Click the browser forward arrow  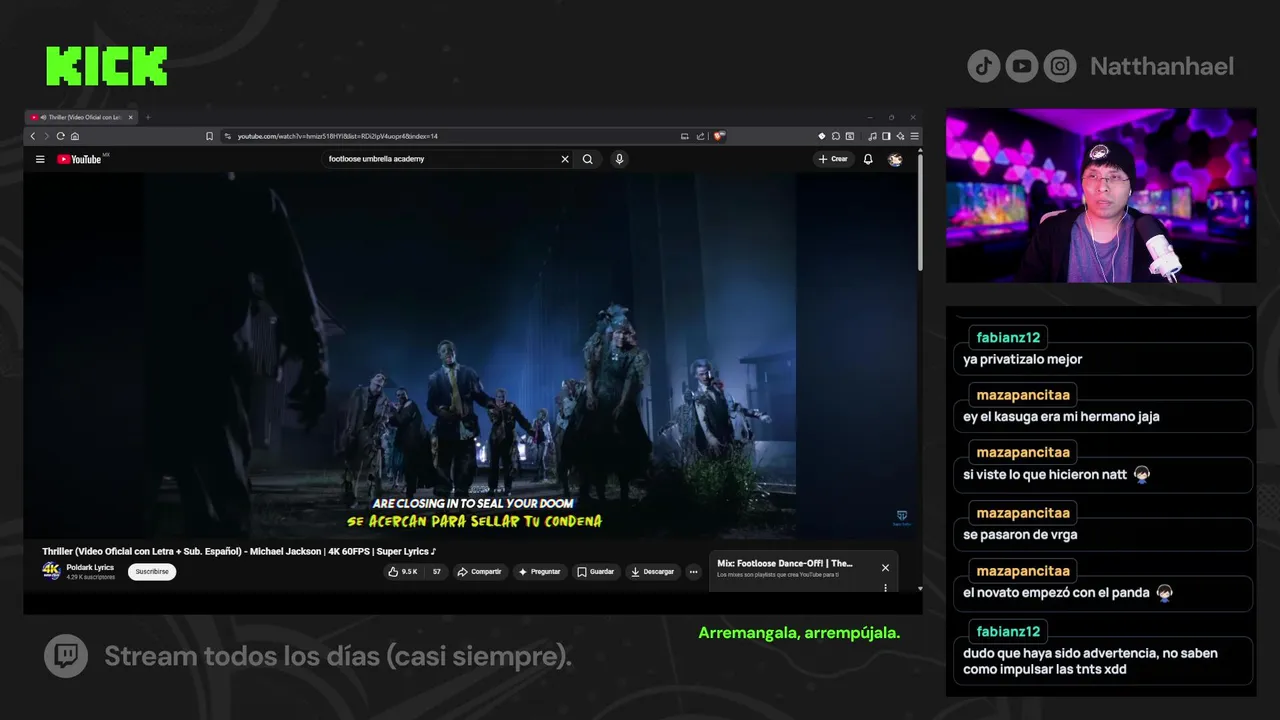pyautogui.click(x=46, y=136)
